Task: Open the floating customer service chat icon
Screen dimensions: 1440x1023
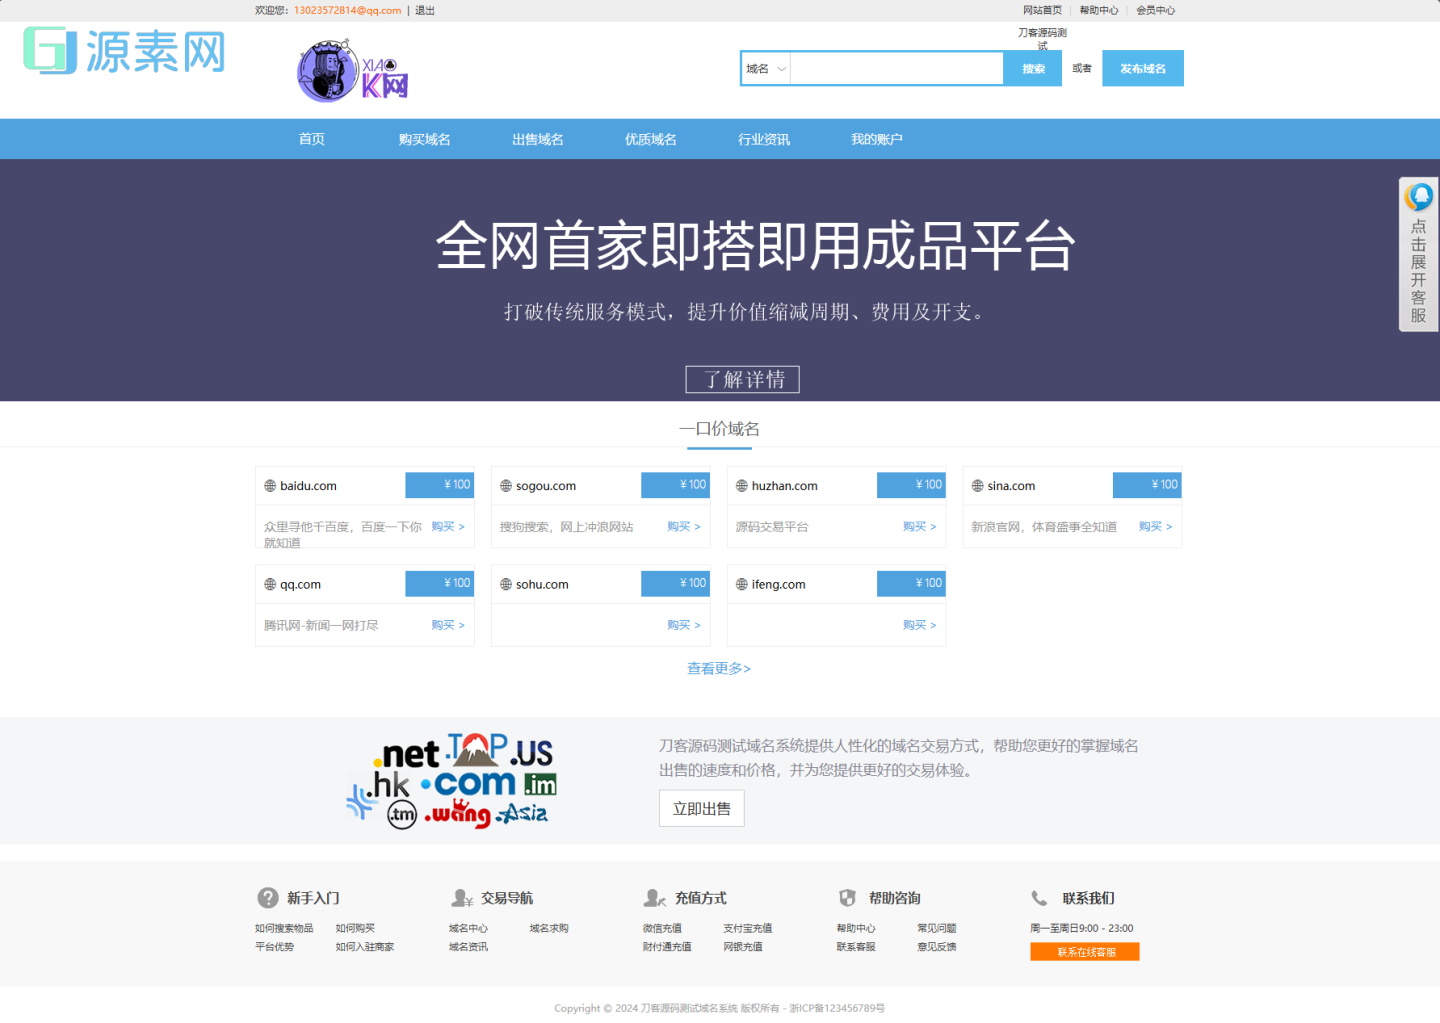Action: tap(1418, 197)
